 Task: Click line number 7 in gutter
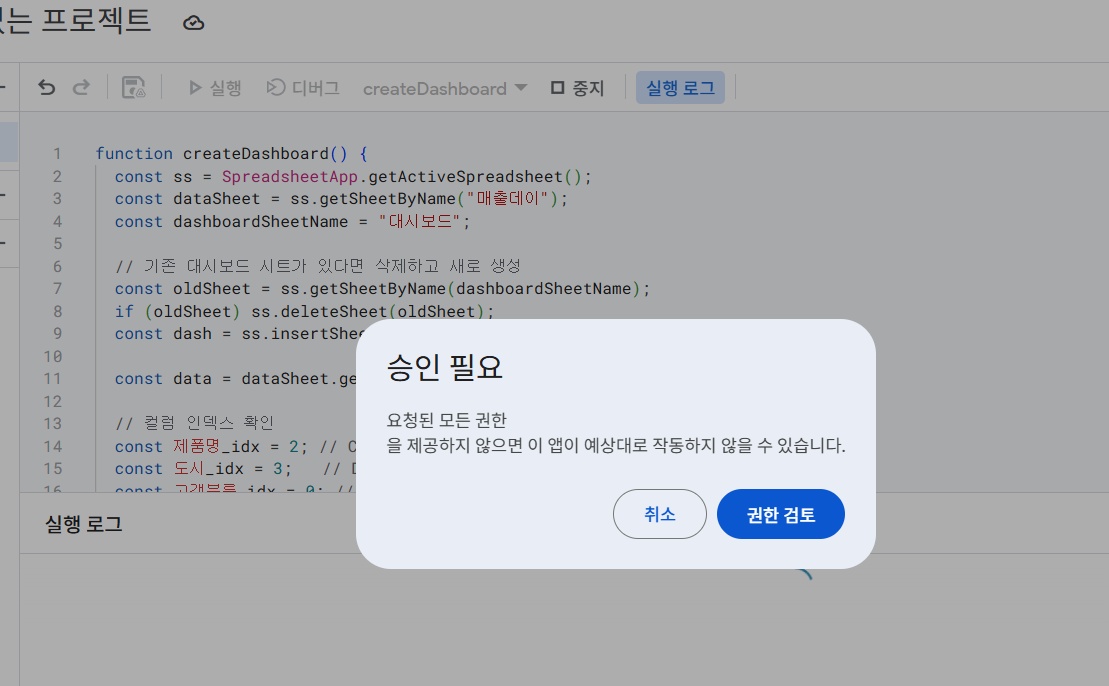tap(57, 289)
